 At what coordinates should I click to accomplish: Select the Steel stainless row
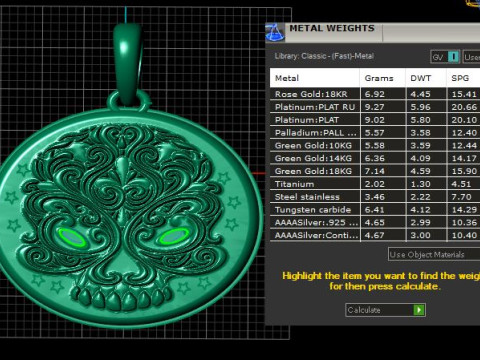(x=375, y=197)
